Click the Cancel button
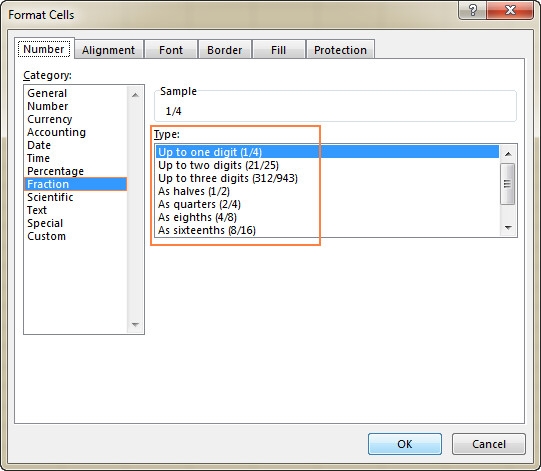Image resolution: width=541 pixels, height=471 pixels. click(489, 444)
